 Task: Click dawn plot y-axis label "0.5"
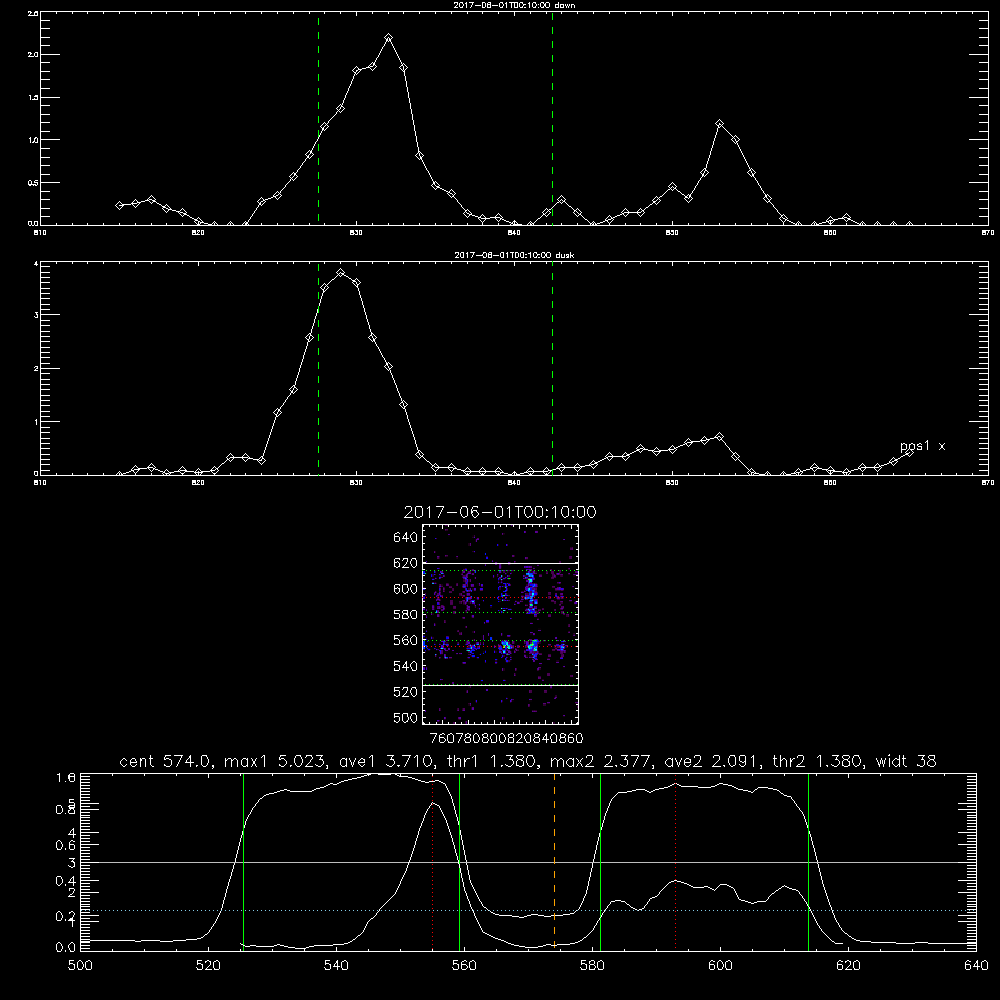tap(34, 182)
